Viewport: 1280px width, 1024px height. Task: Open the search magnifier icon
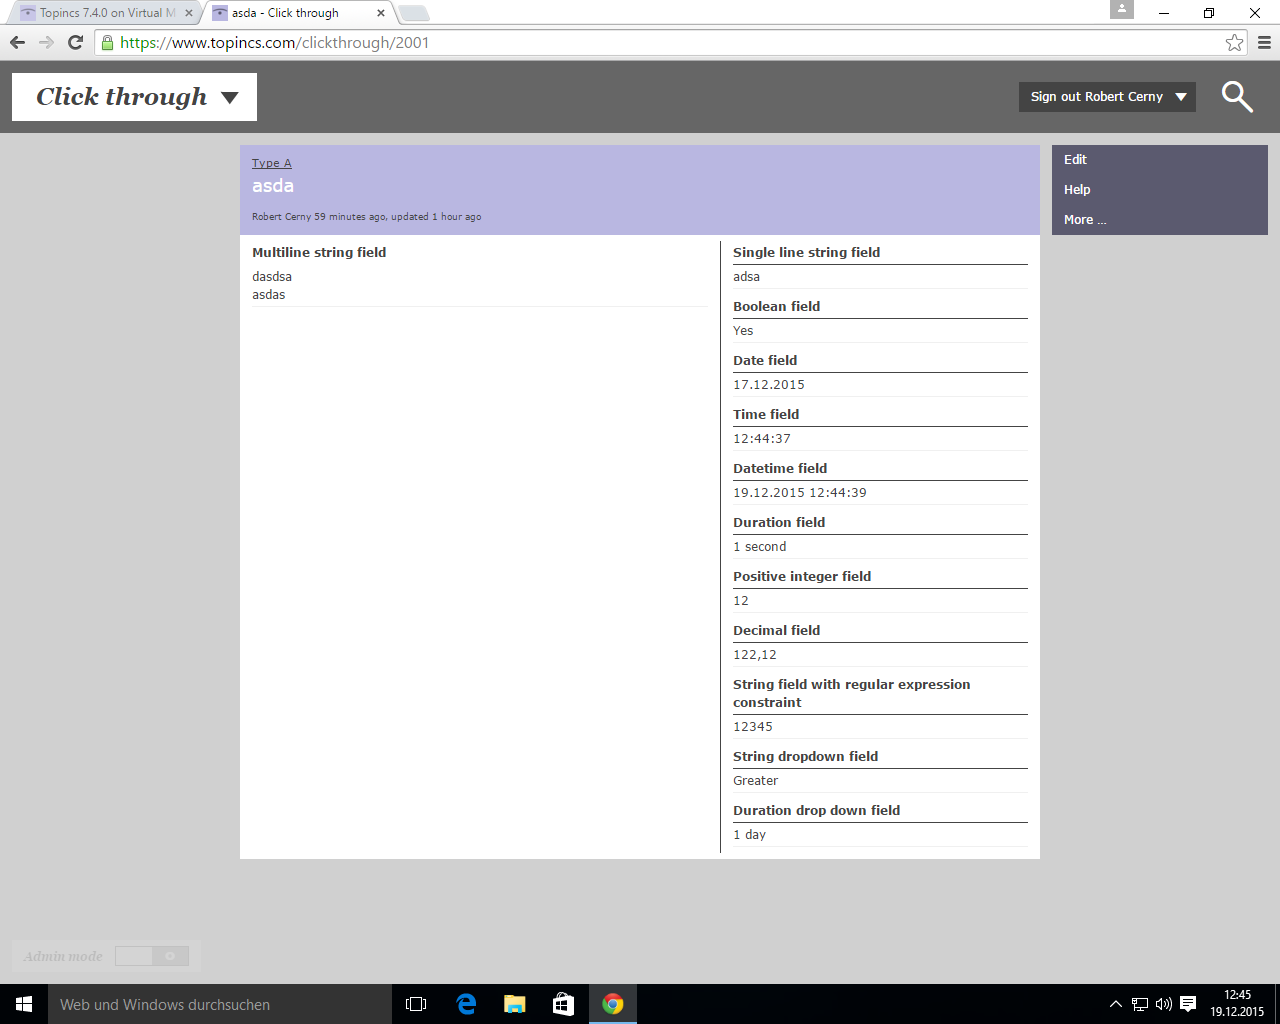[x=1237, y=97]
